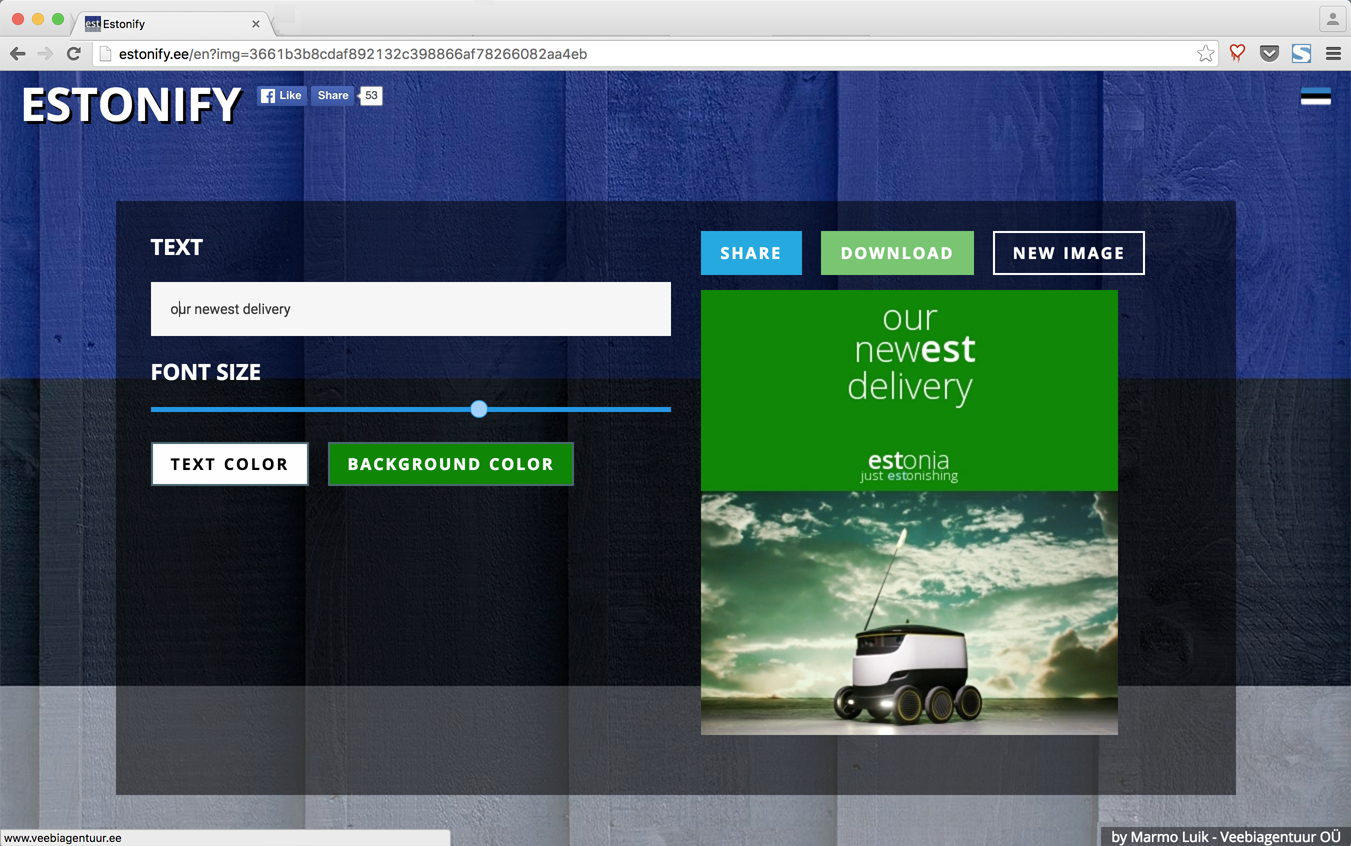Click the browser back arrow
The width and height of the screenshot is (1351, 846).
coord(18,54)
